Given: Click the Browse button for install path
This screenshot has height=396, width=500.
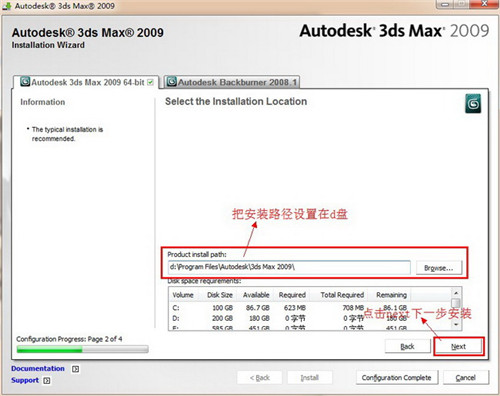Looking at the screenshot, I should coord(439,268).
